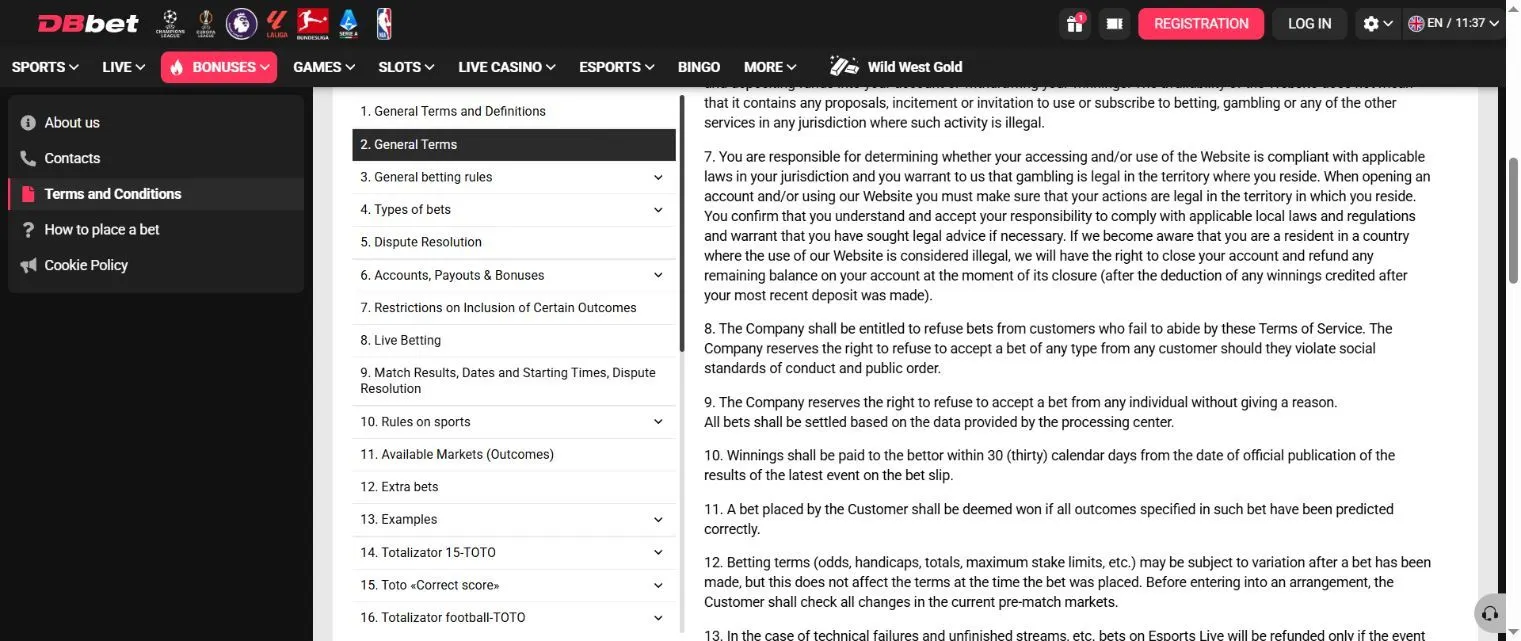Viewport: 1521px width, 641px height.
Task: Open the More menu
Action: [770, 67]
